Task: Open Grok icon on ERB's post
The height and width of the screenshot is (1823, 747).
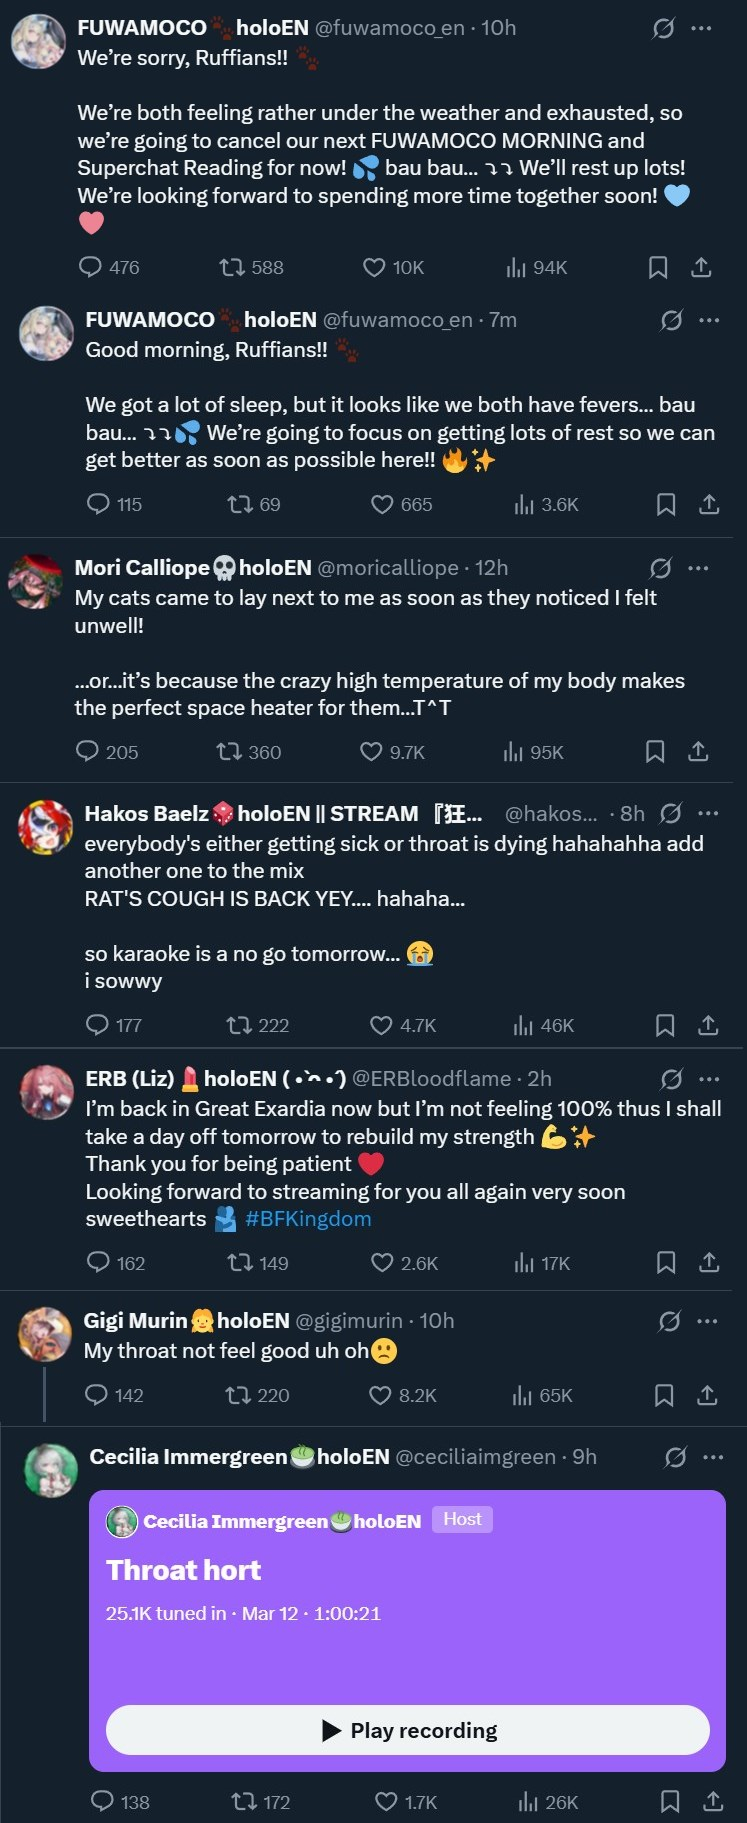Action: [671, 1079]
